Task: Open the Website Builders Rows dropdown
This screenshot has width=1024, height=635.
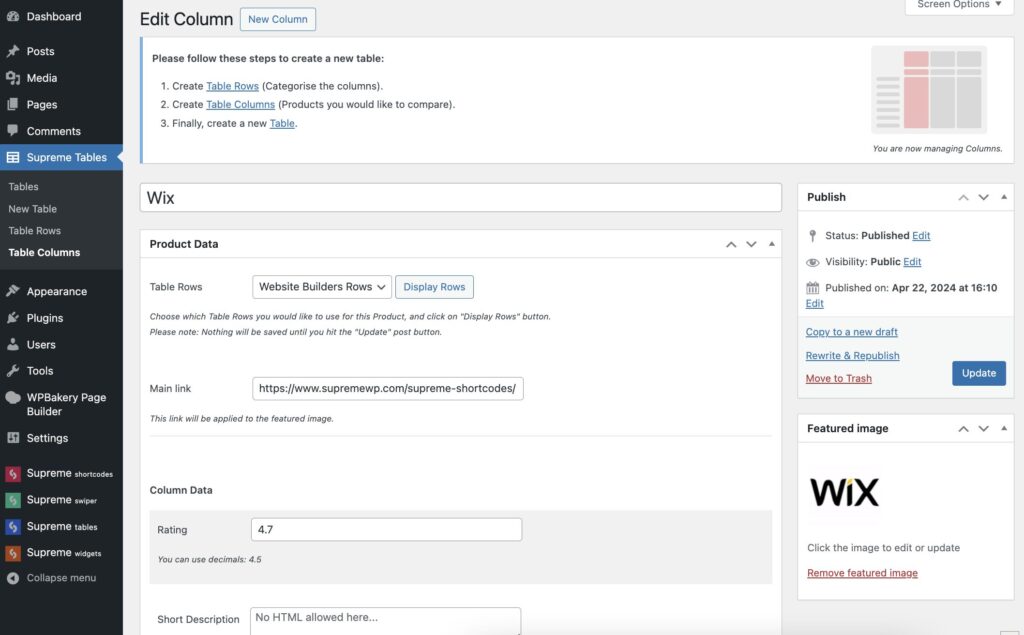Action: (322, 287)
